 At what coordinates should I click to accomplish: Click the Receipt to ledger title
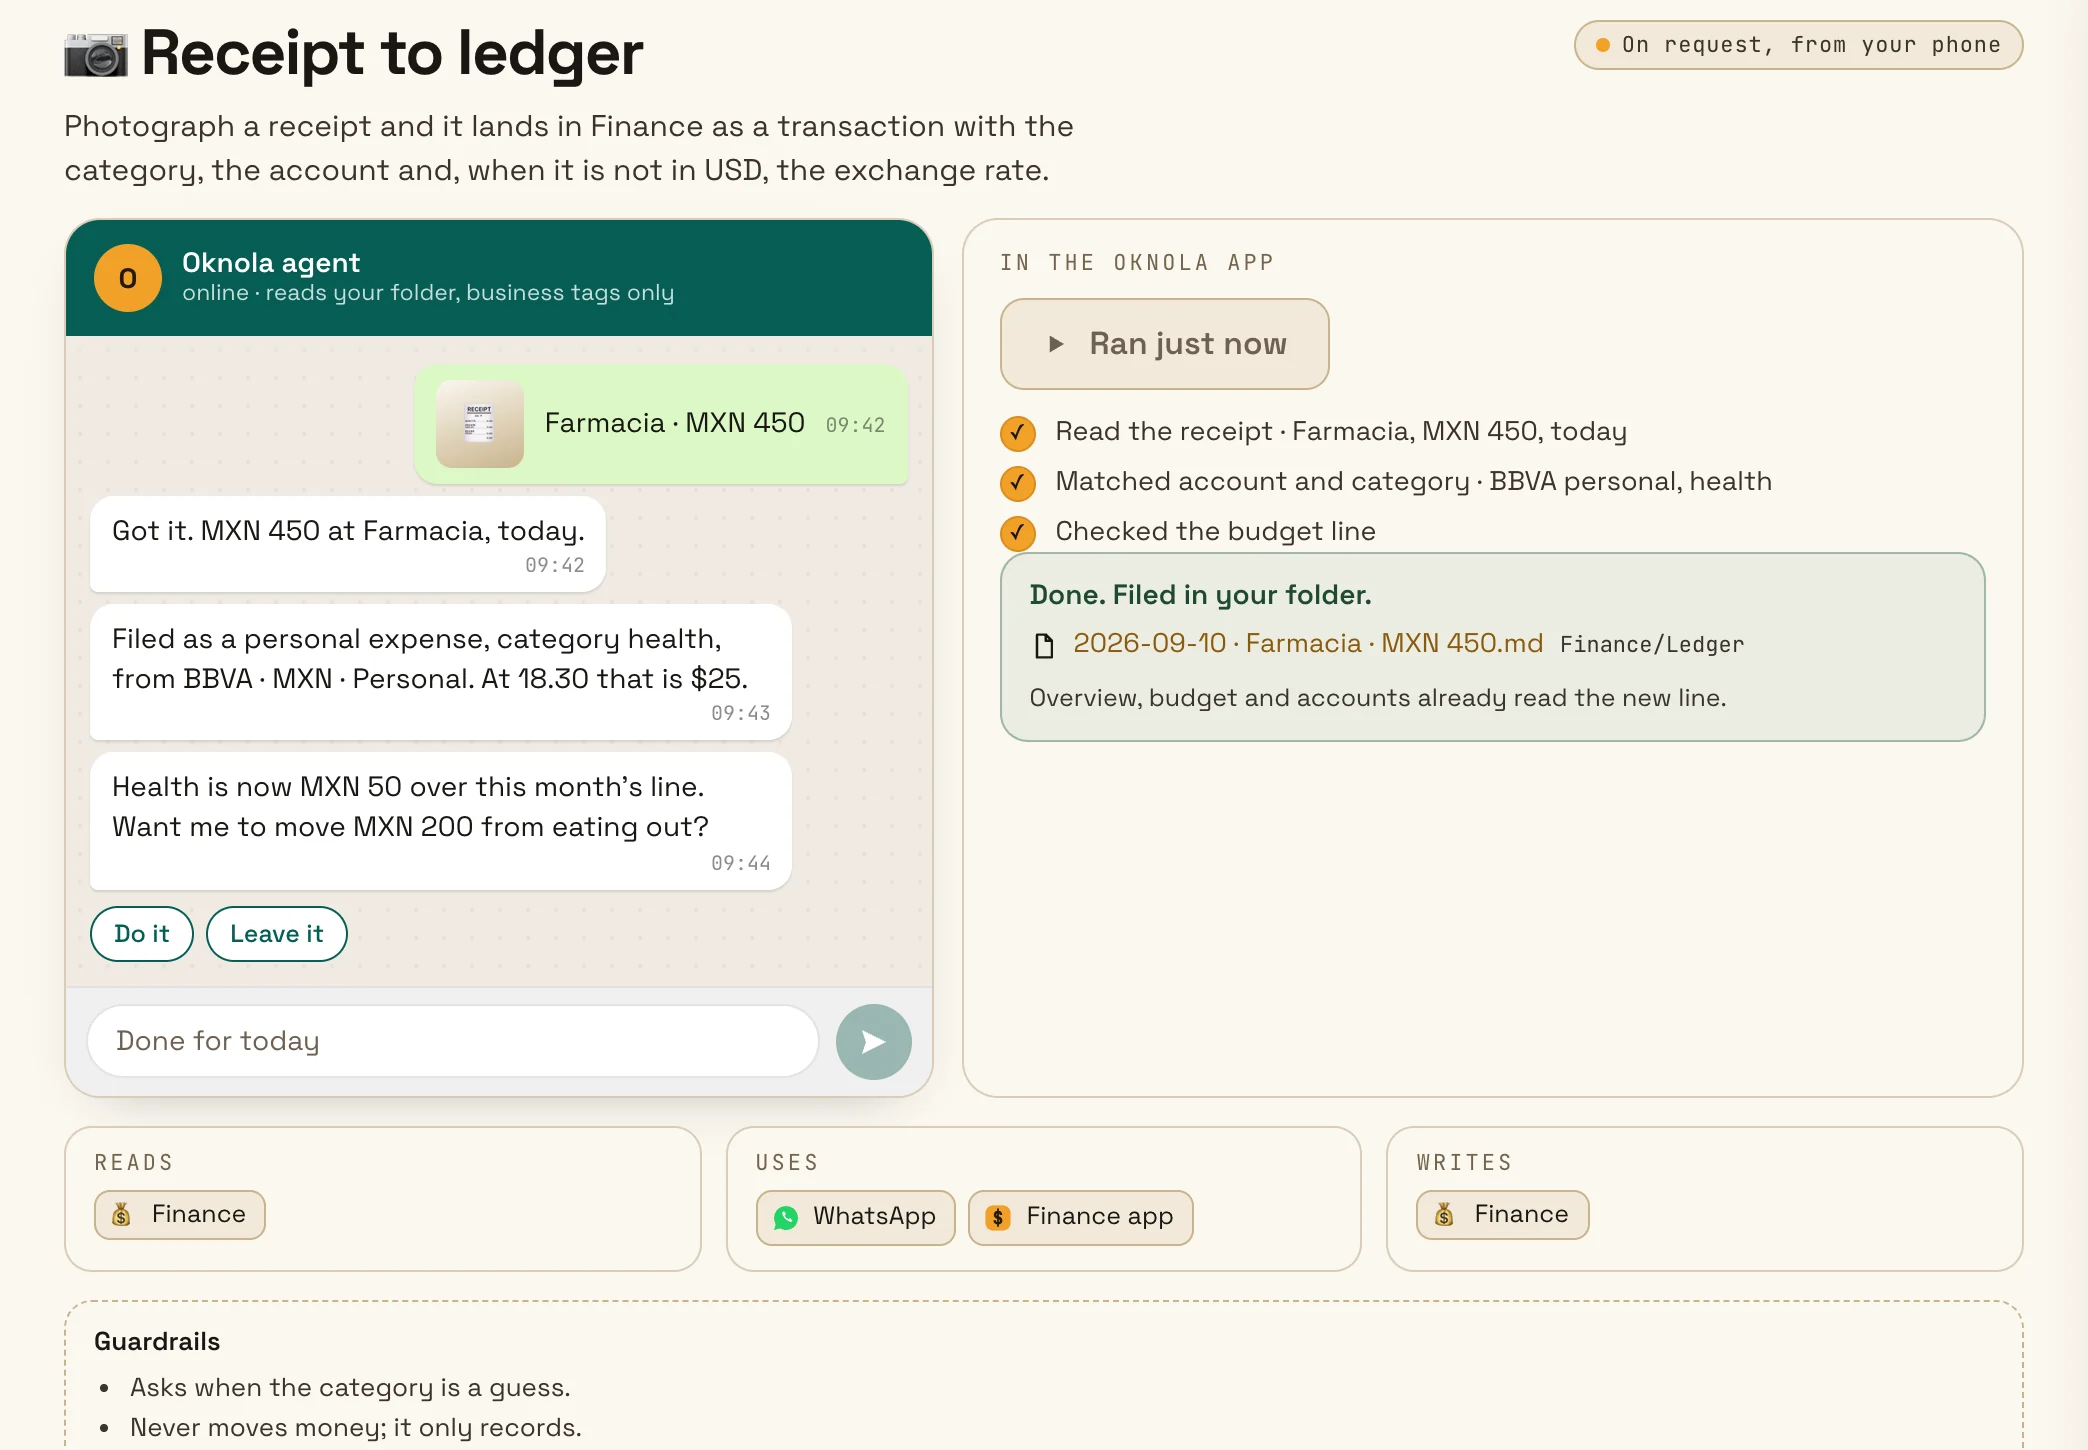tap(392, 52)
